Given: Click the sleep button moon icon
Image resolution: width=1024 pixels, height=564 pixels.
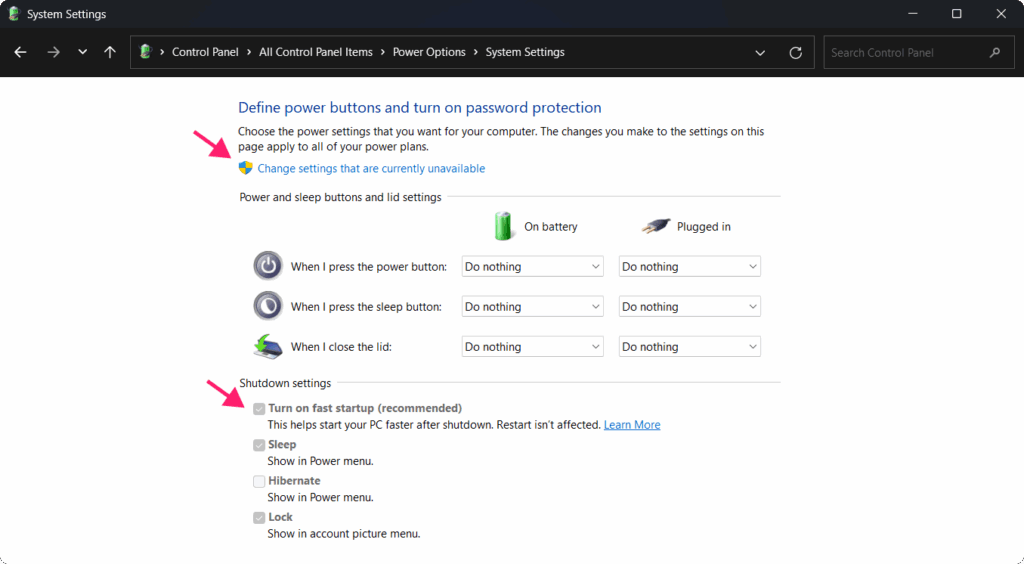Looking at the screenshot, I should (268, 306).
